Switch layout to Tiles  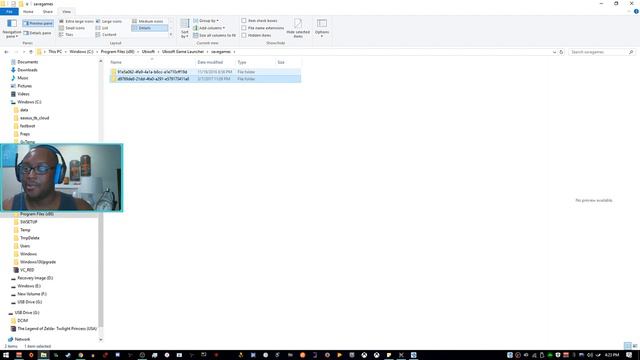point(67,35)
